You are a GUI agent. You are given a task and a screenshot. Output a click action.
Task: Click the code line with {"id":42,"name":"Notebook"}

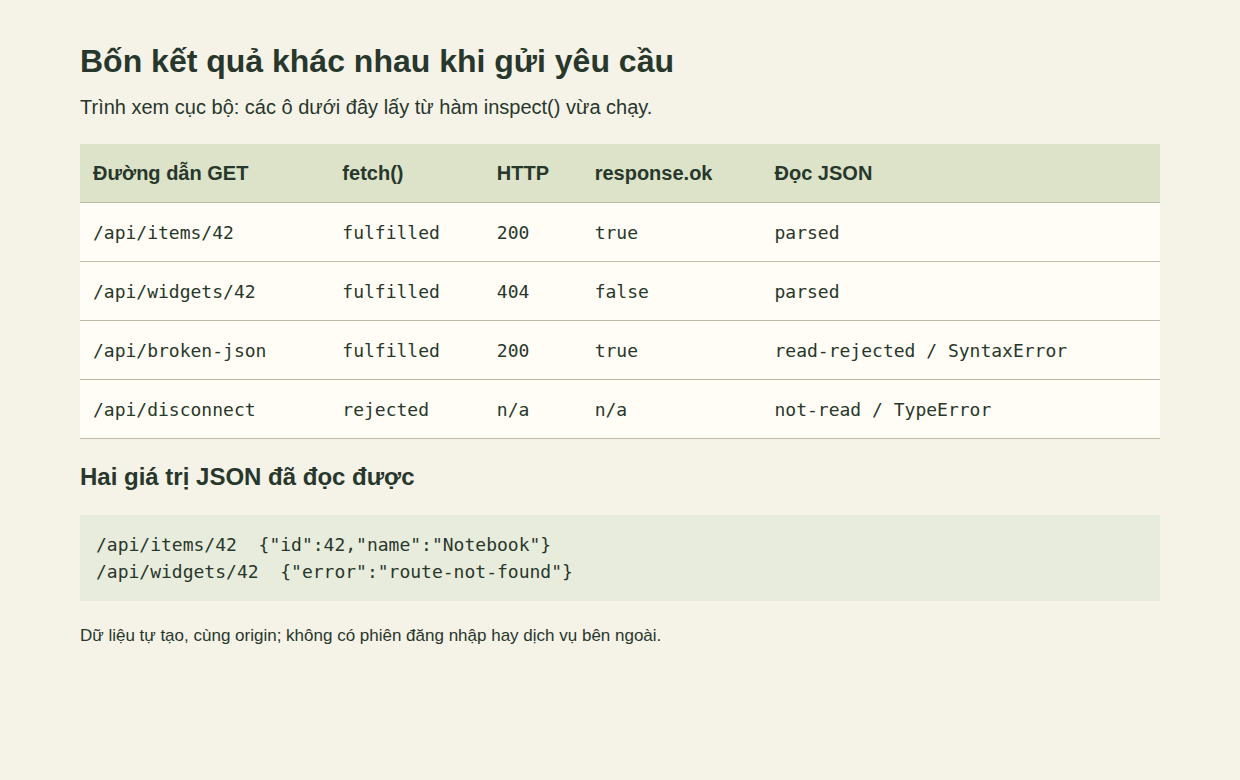click(x=324, y=545)
